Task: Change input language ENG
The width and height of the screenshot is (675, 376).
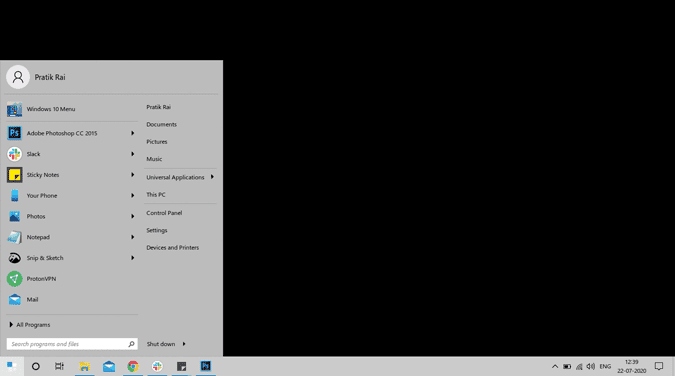Action: coord(605,367)
